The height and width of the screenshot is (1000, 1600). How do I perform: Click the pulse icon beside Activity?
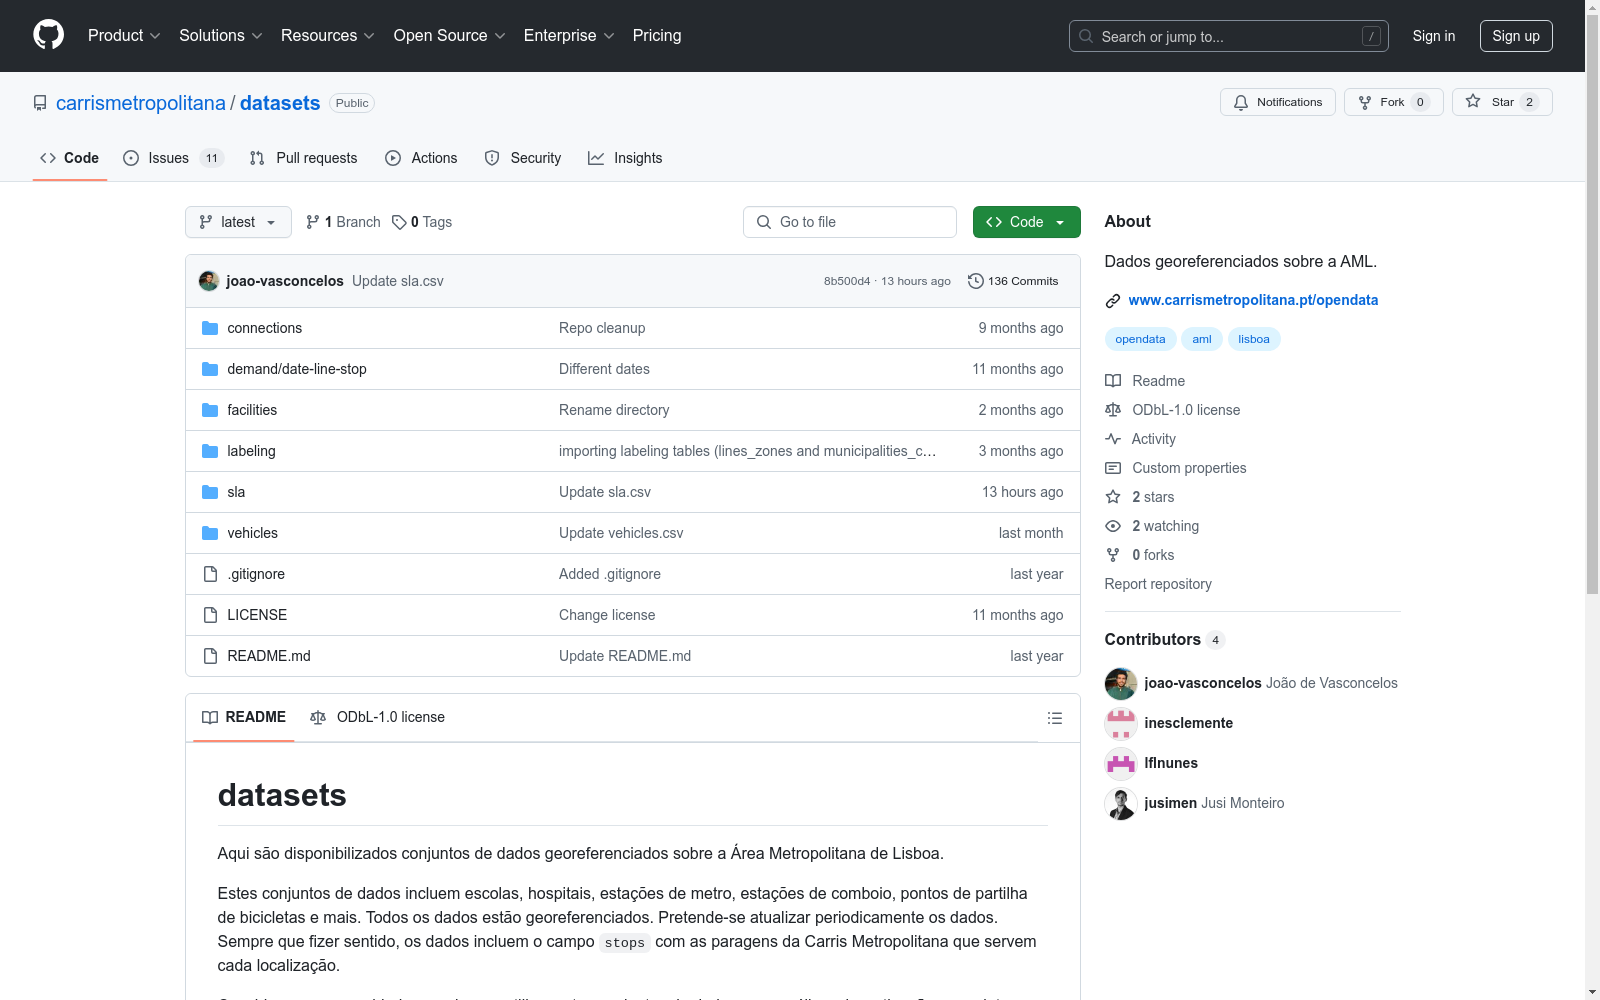pyautogui.click(x=1113, y=439)
